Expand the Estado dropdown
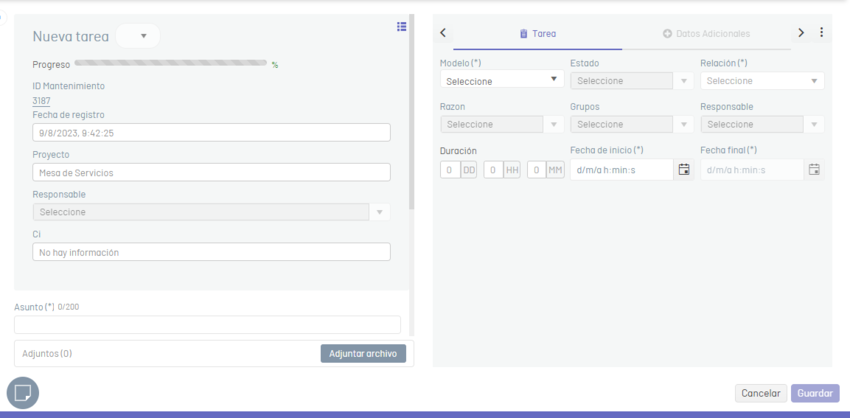 click(x=631, y=80)
